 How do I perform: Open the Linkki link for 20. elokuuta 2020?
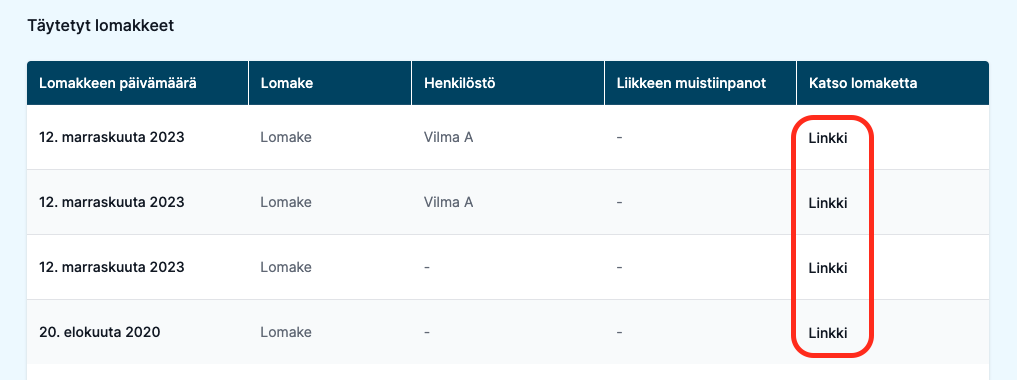(828, 333)
